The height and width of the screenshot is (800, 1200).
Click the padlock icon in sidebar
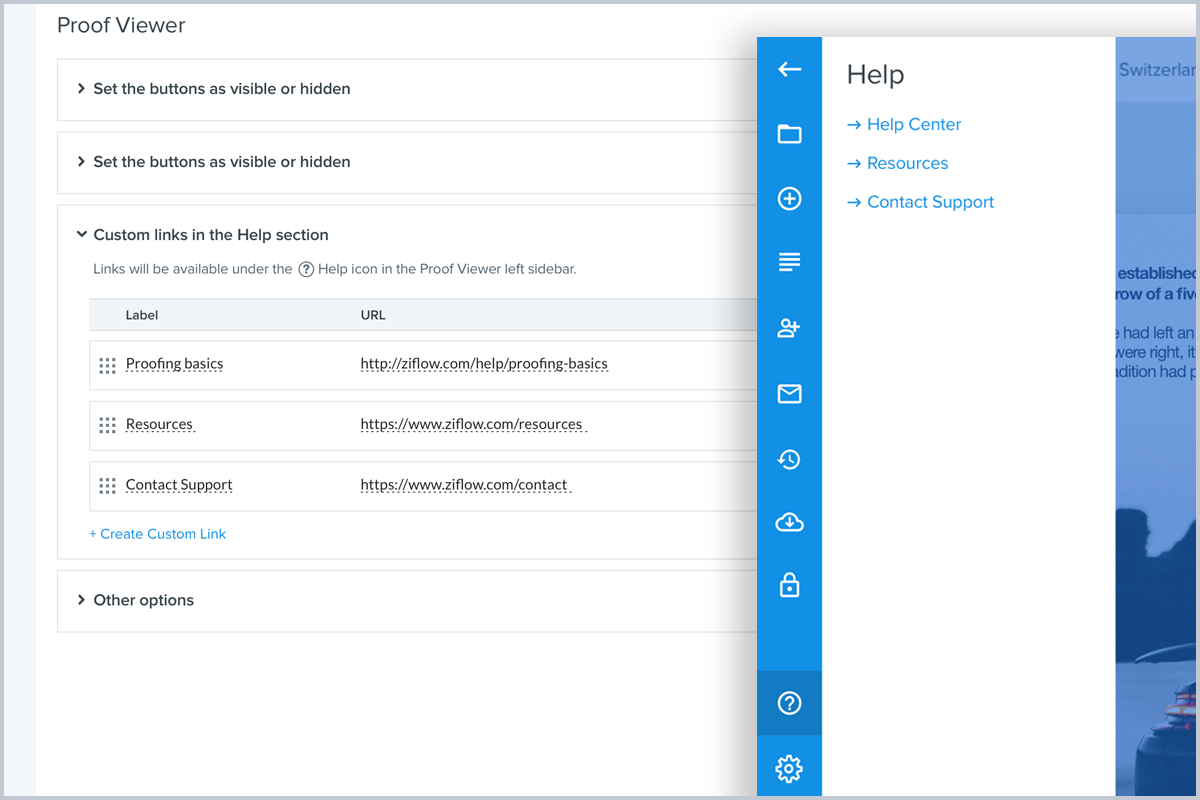coord(789,586)
